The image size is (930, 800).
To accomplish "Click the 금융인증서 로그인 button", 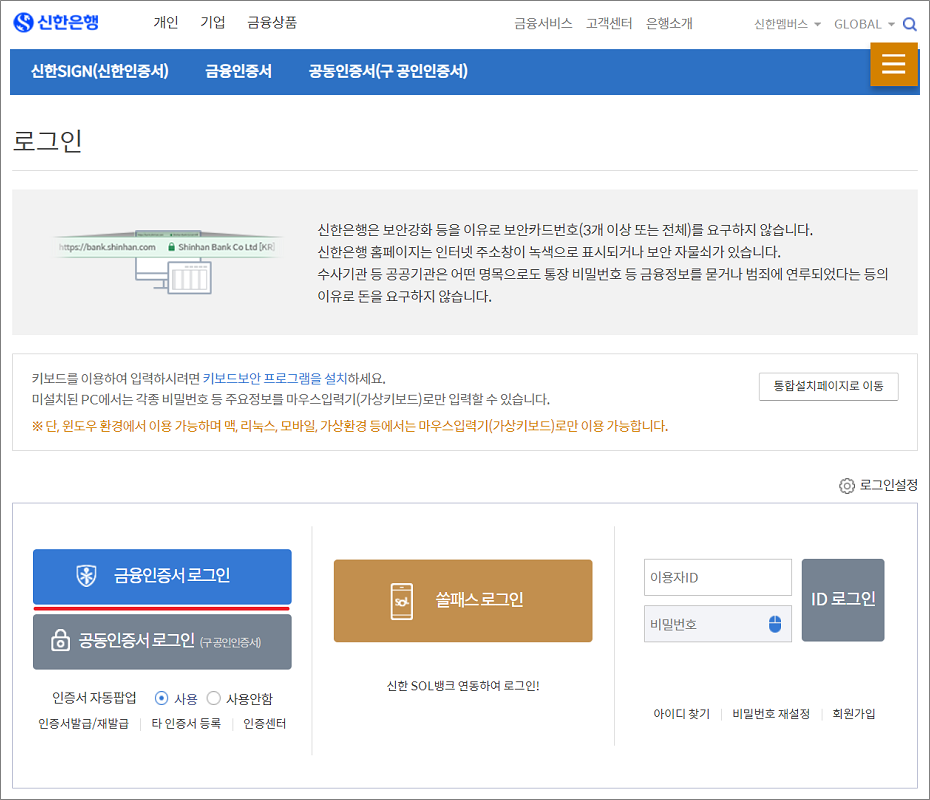I will pos(162,576).
